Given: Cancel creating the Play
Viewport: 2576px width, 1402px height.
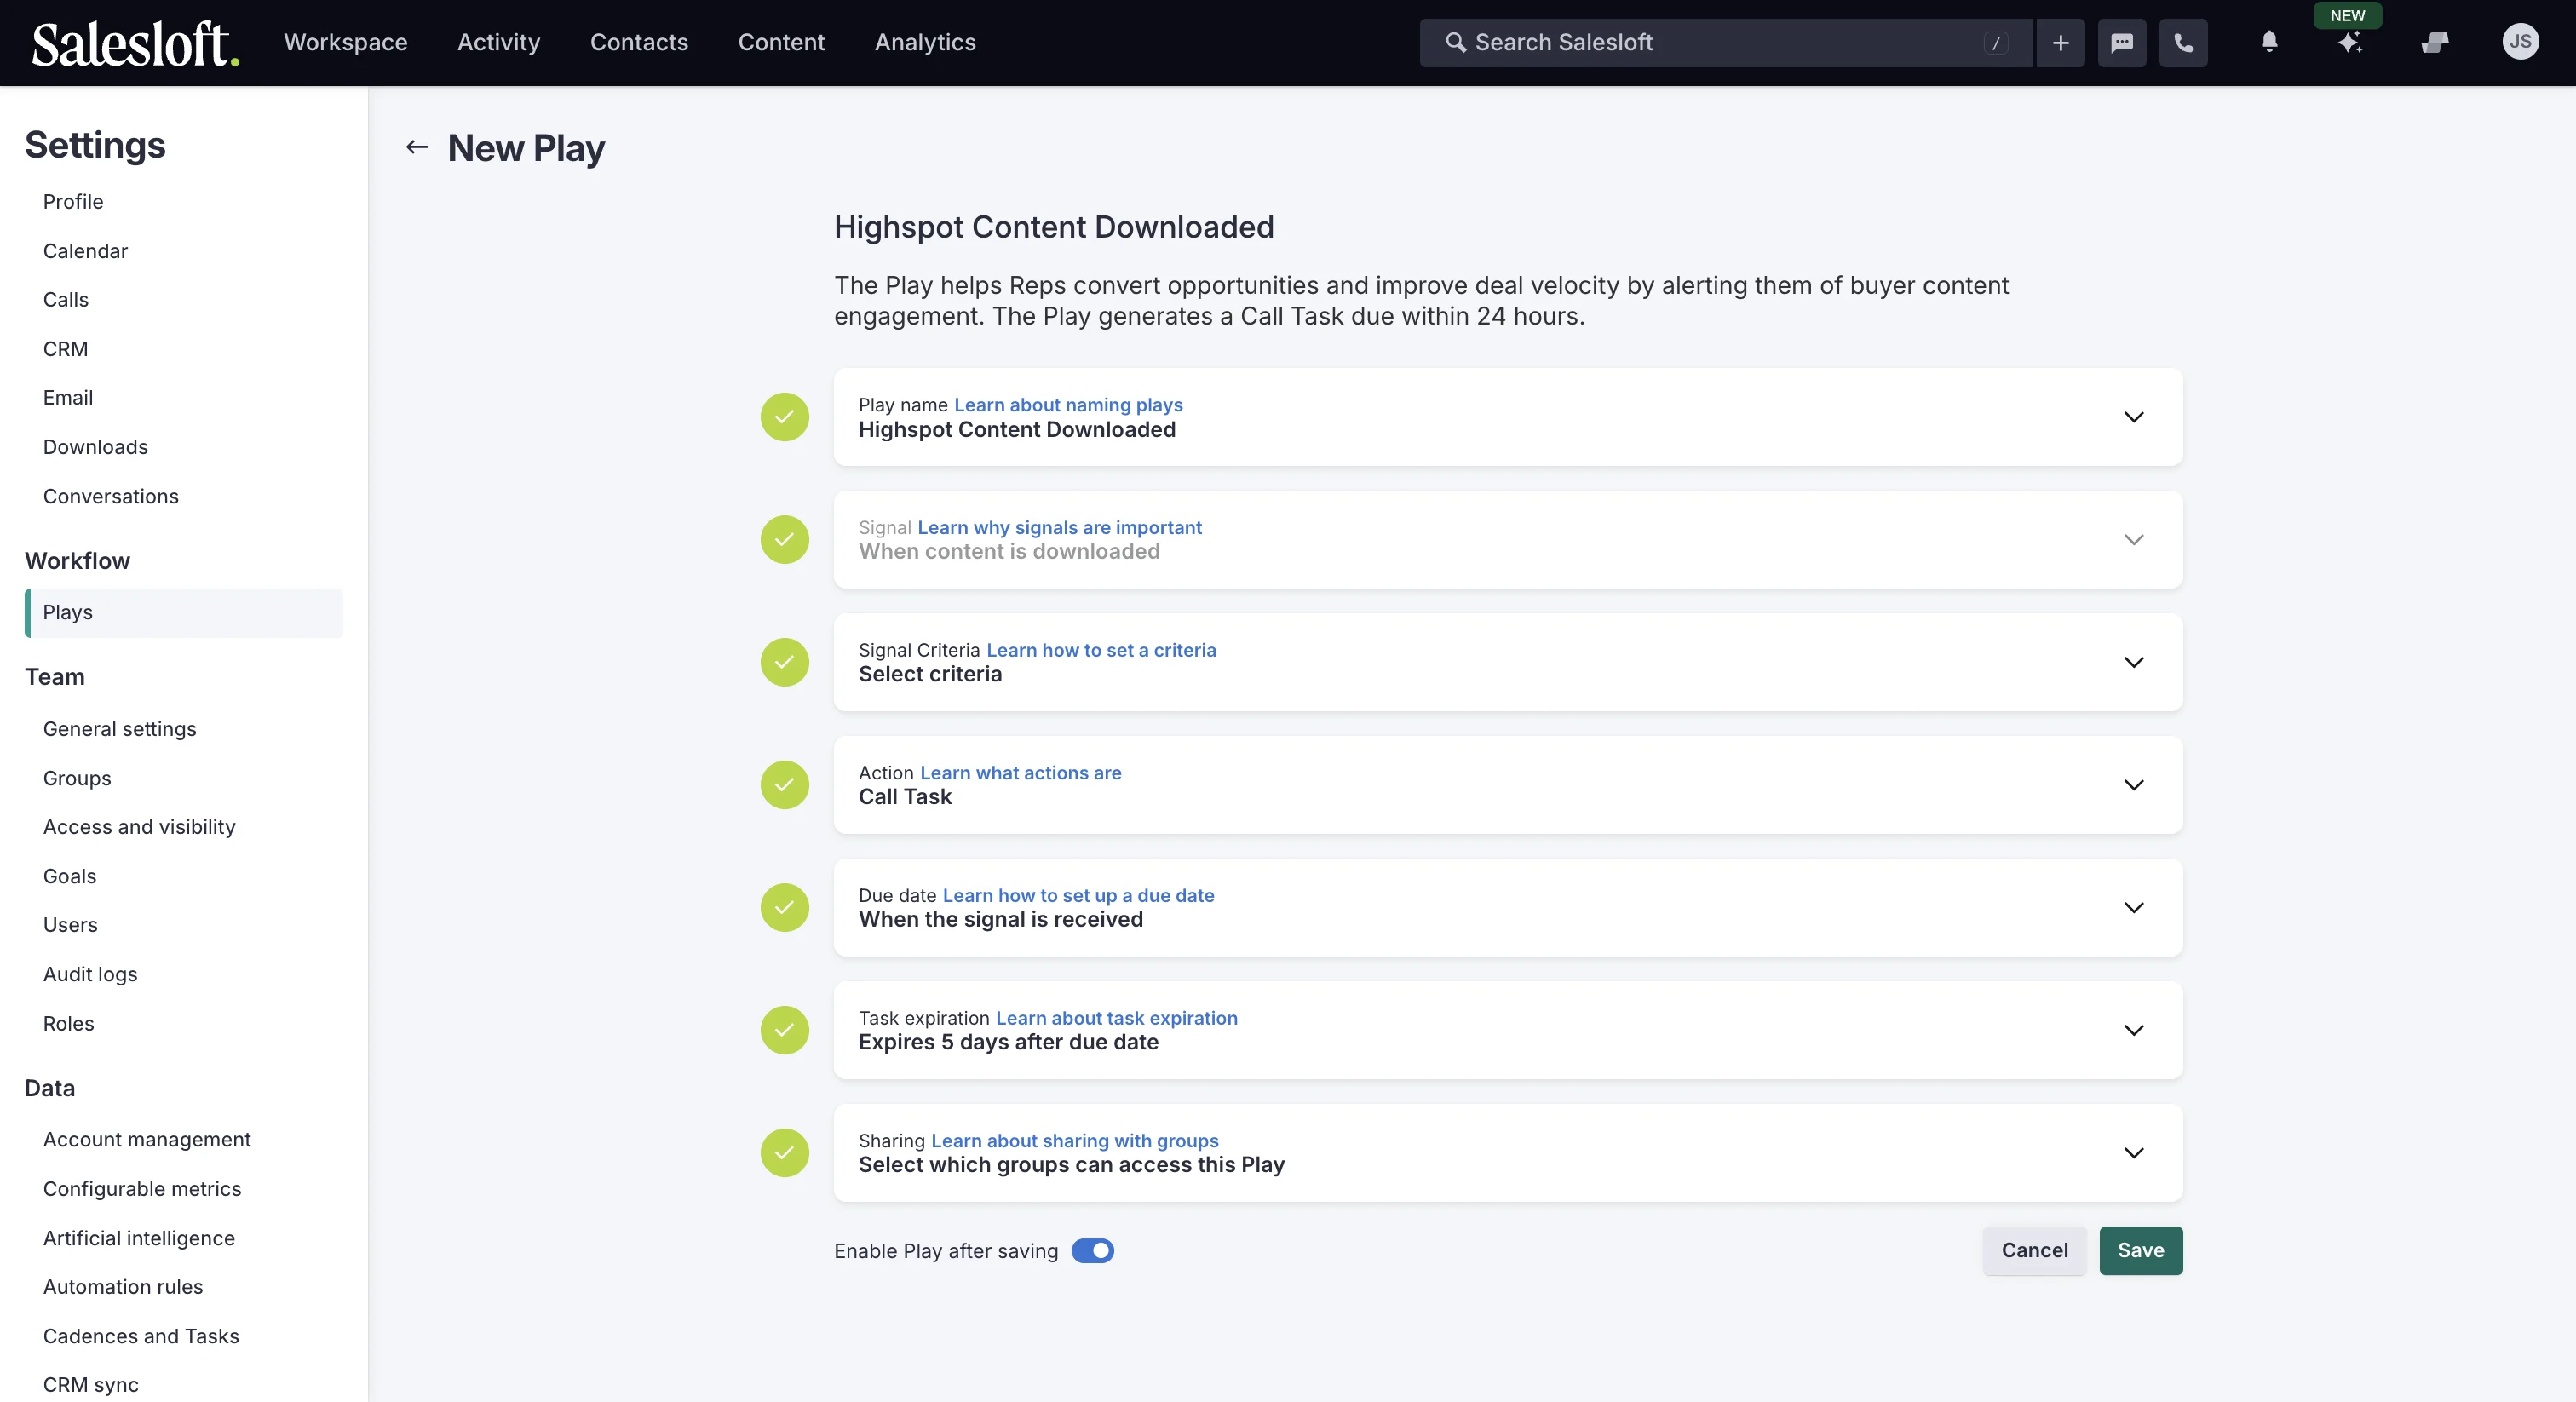Looking at the screenshot, I should coord(2034,1251).
